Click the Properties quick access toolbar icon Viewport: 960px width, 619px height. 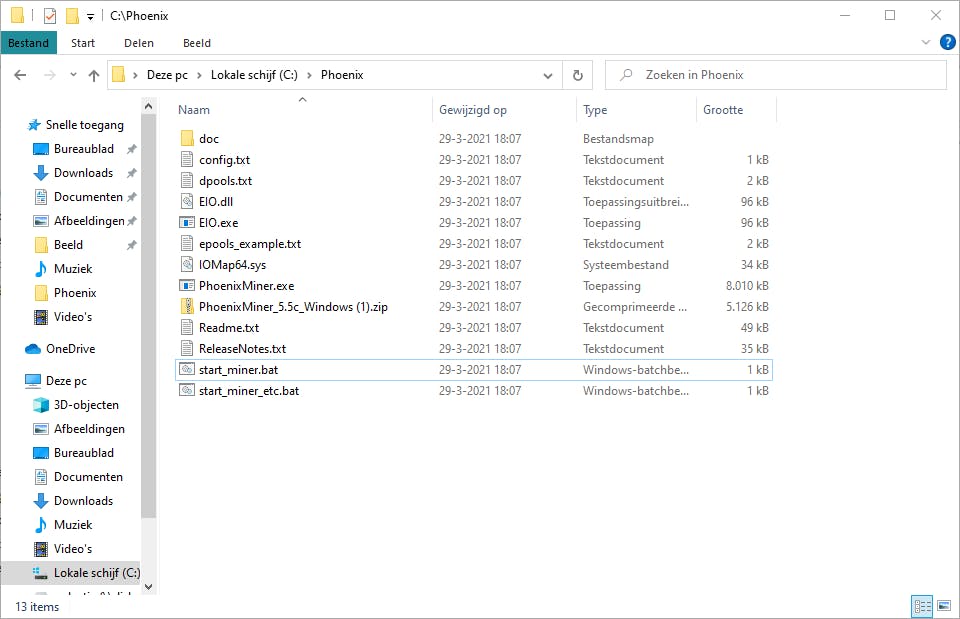(x=50, y=15)
